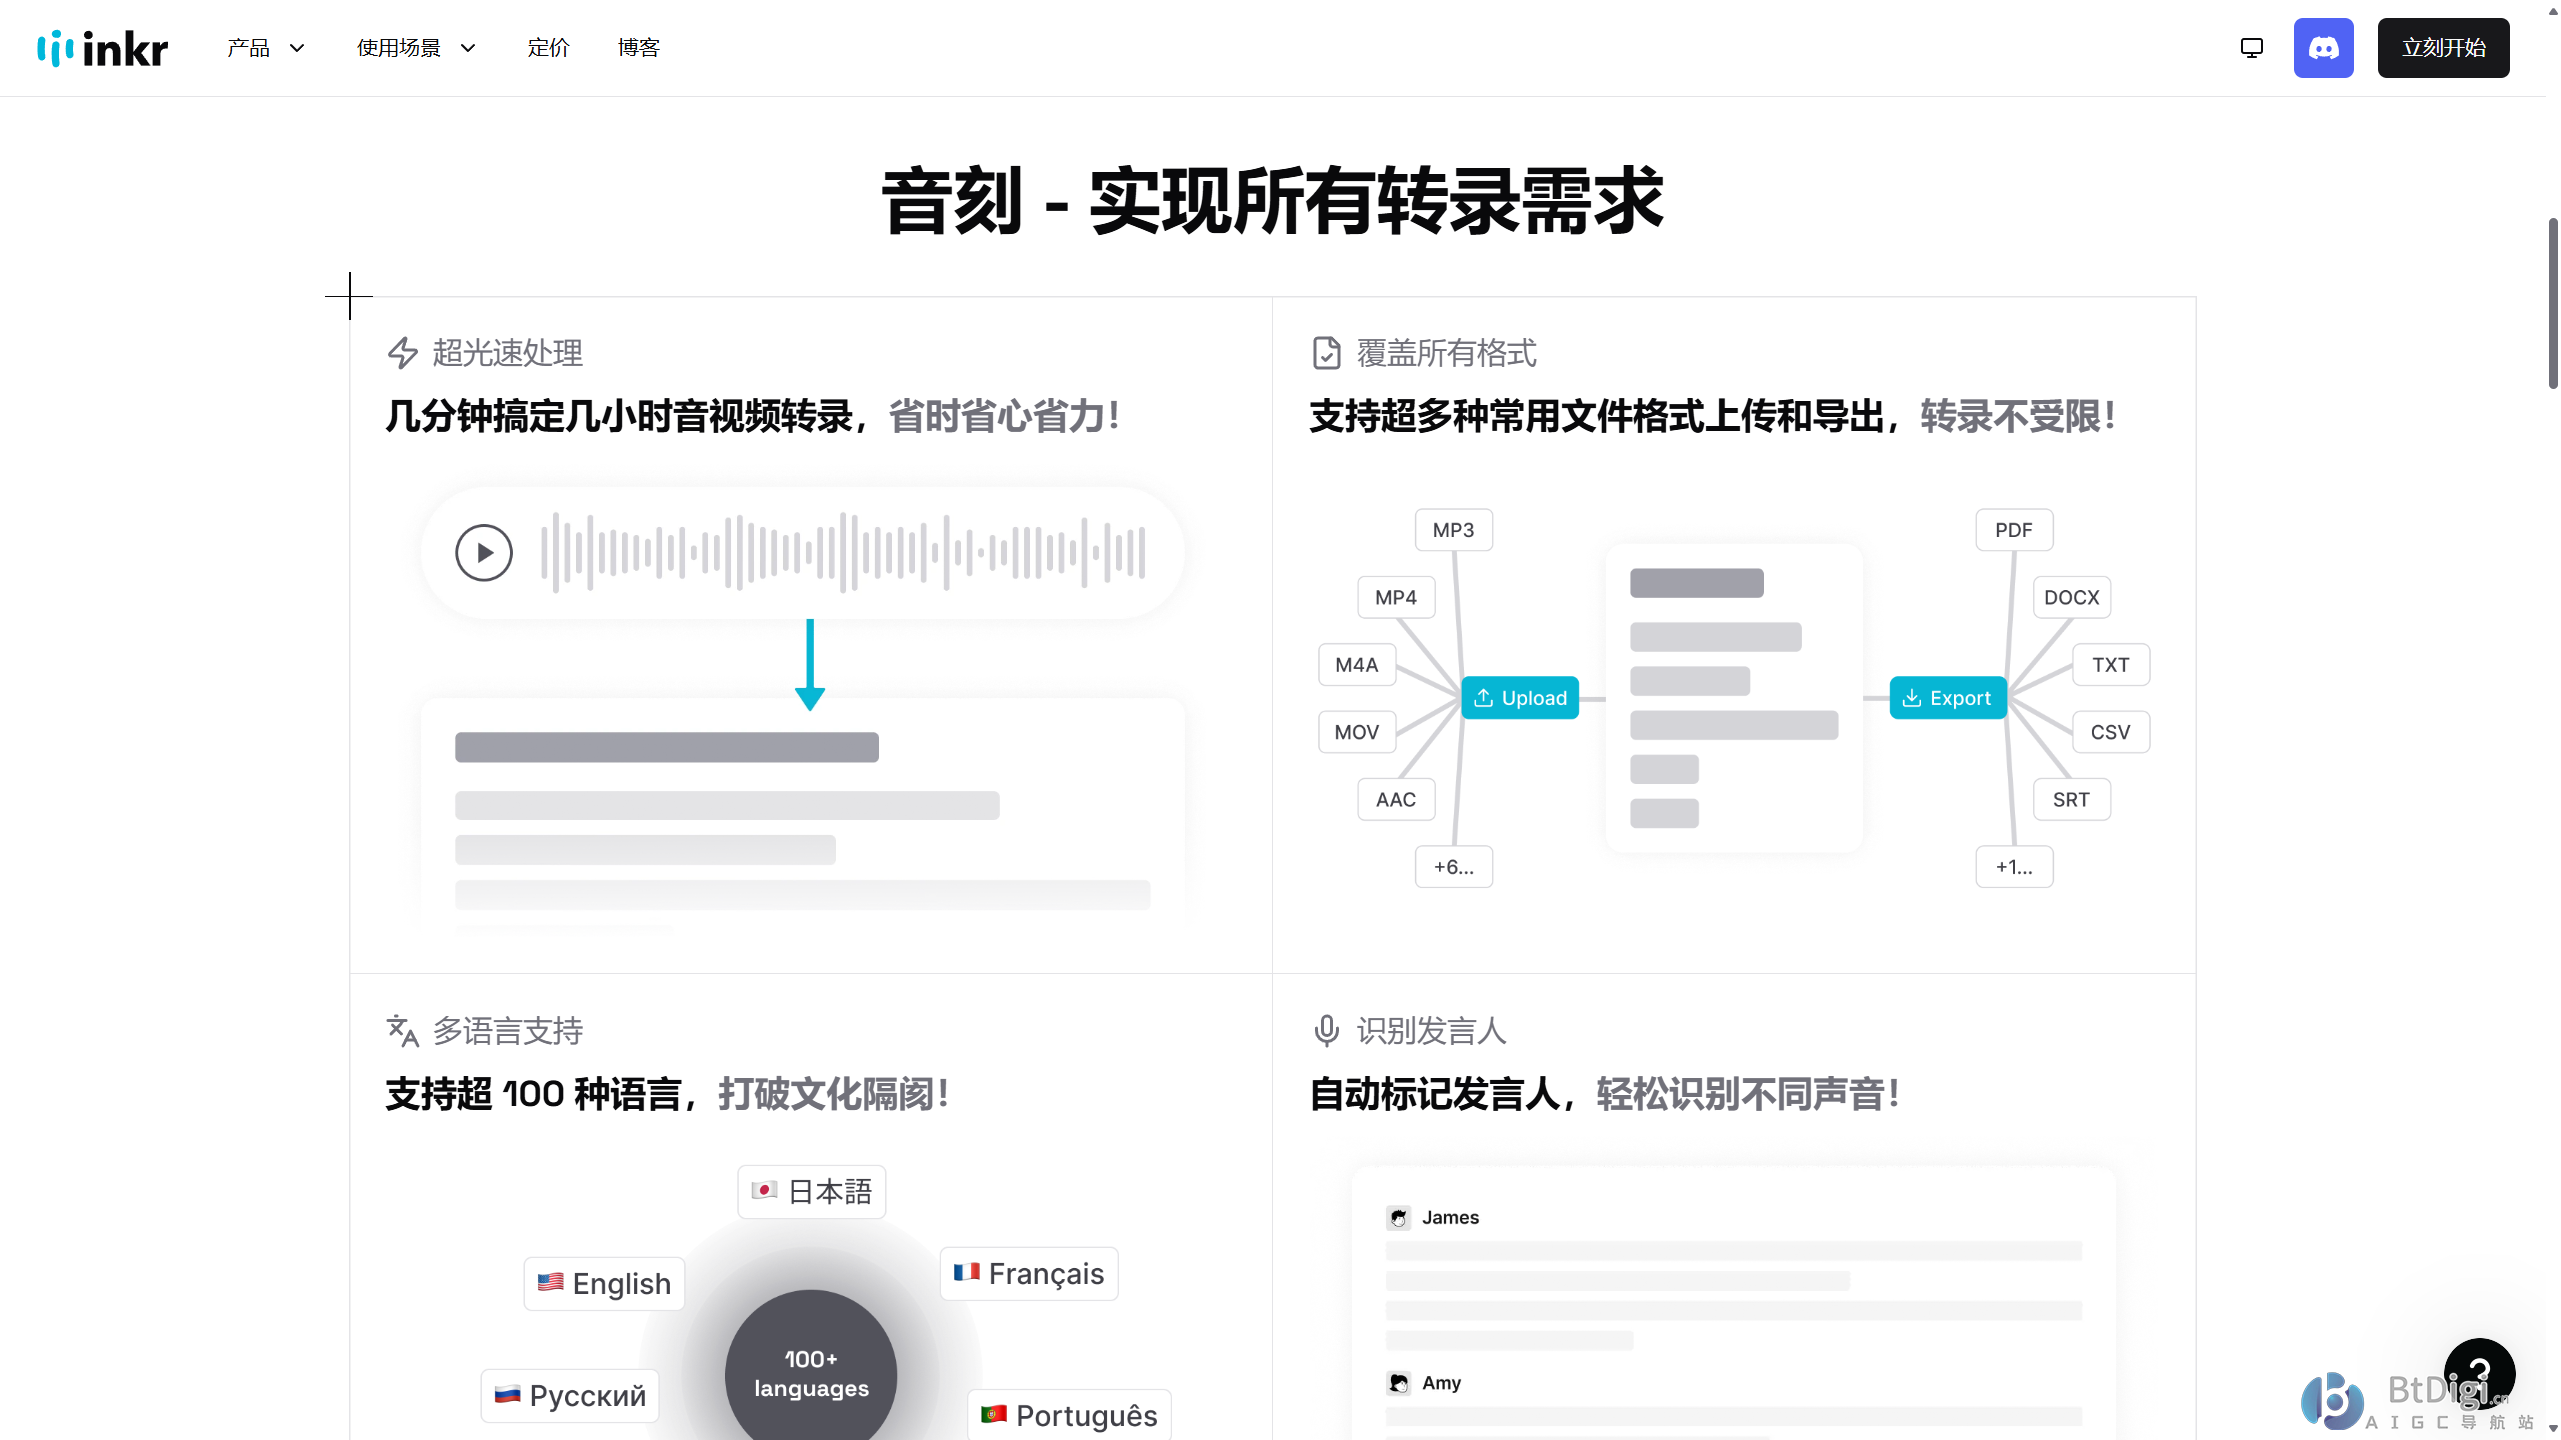2561x1440 pixels.
Task: Click the audio waveform track
Action: 842,552
